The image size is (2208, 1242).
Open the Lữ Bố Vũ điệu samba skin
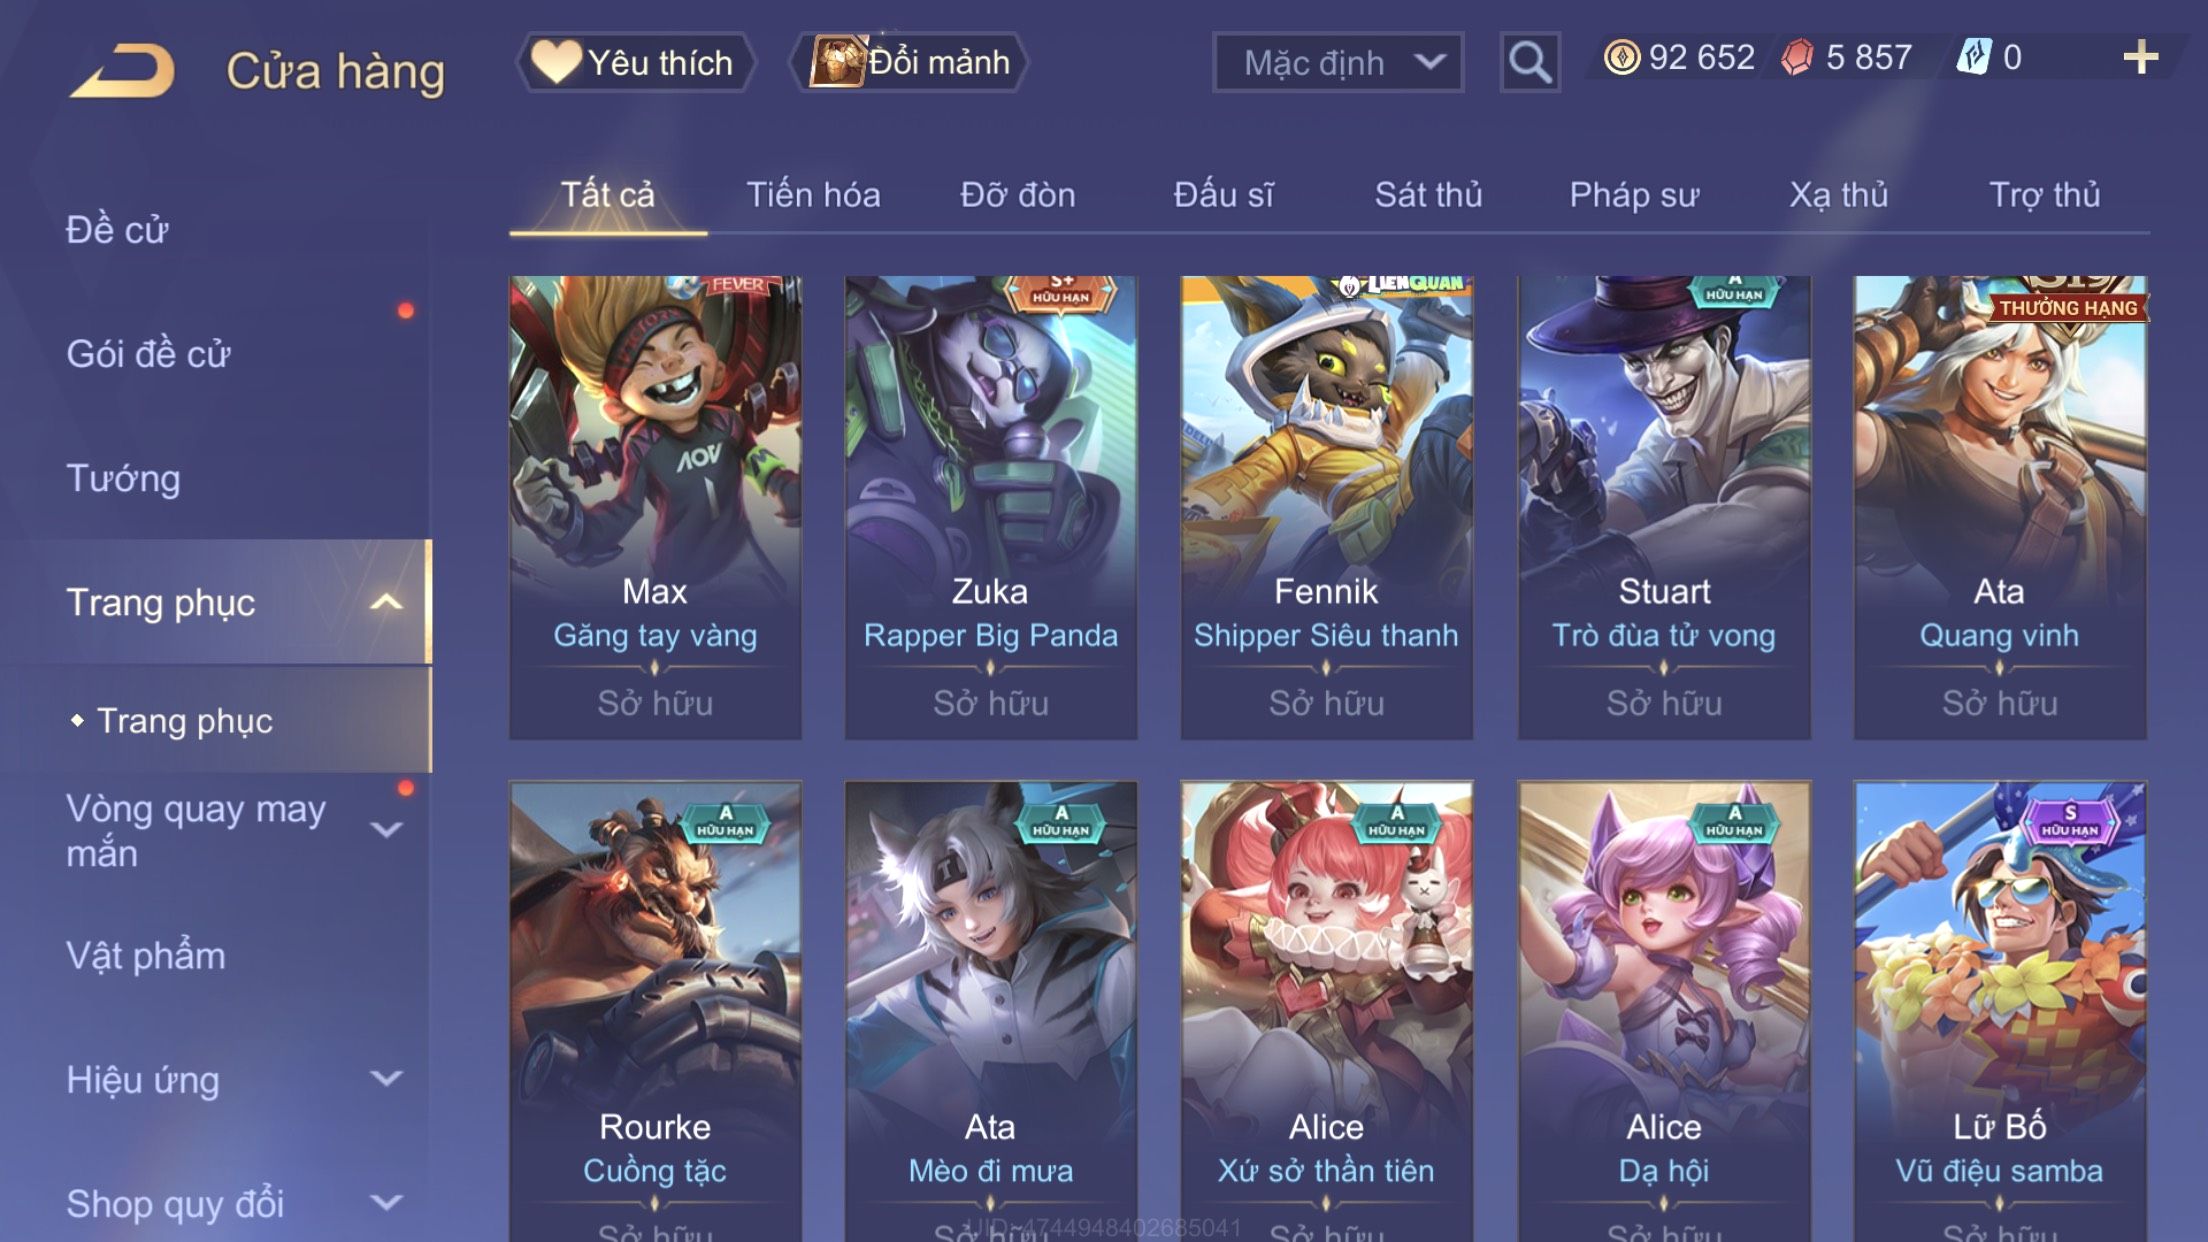[x=1999, y=1010]
